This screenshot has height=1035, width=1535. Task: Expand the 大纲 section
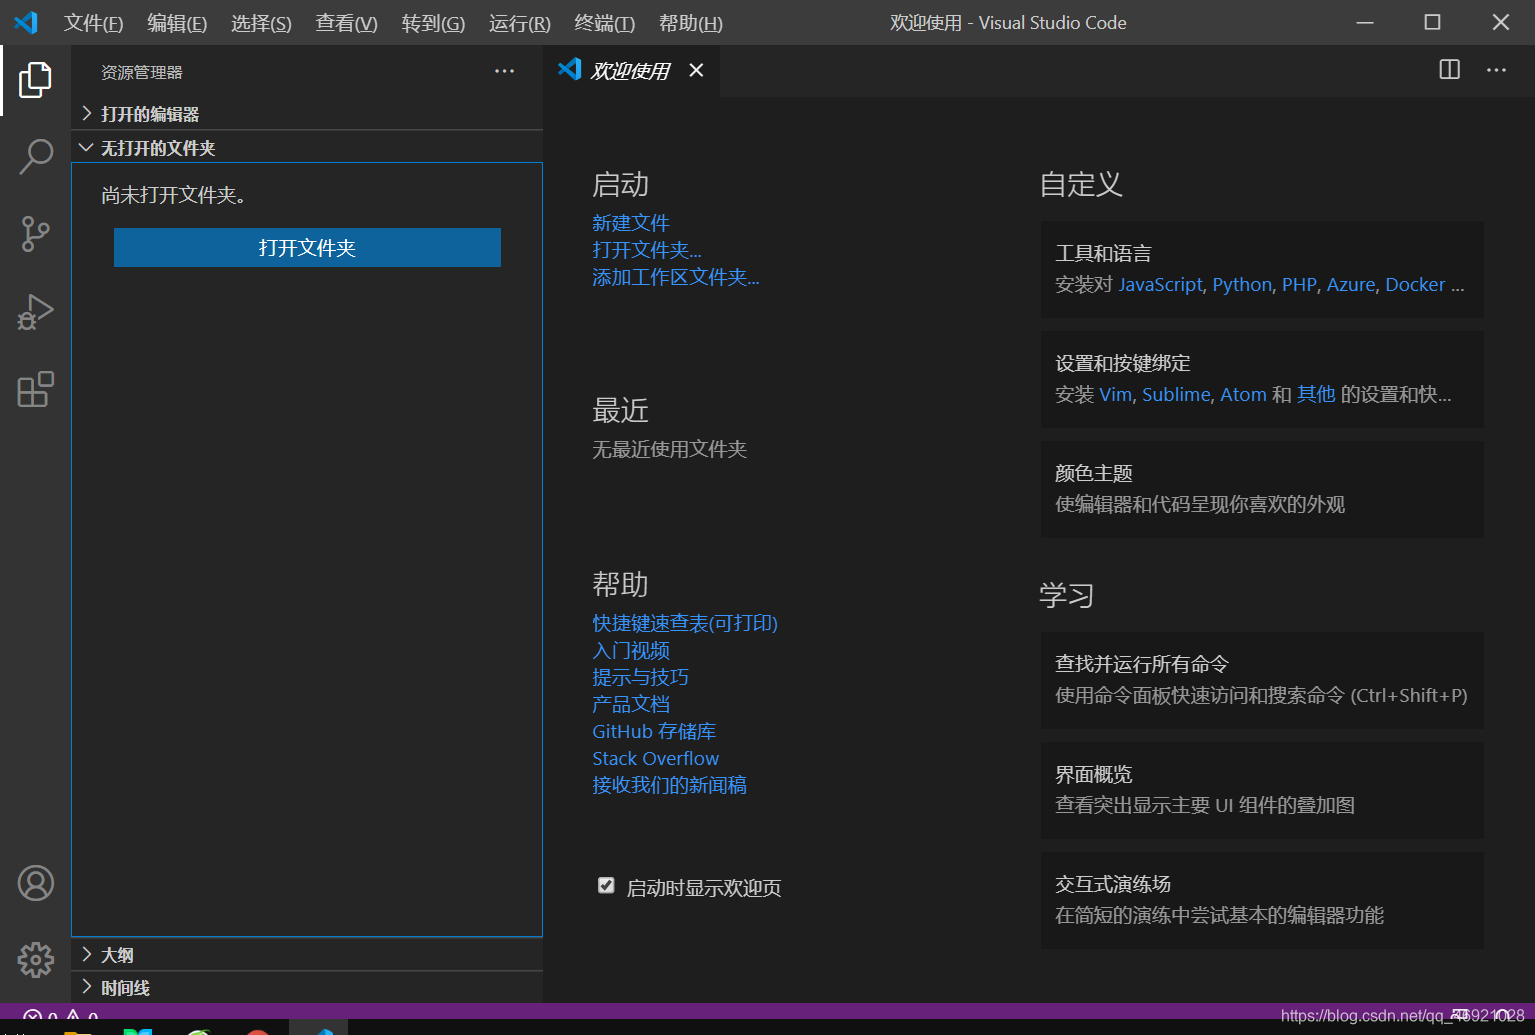coord(307,955)
